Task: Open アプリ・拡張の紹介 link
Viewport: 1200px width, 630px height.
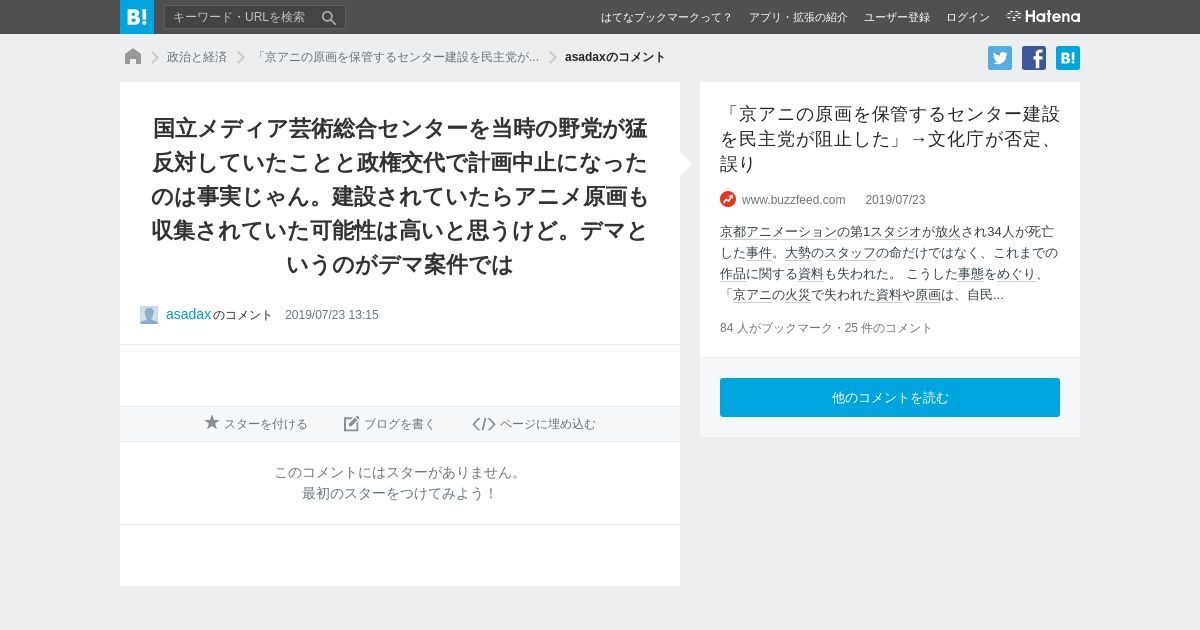Action: pyautogui.click(x=798, y=17)
